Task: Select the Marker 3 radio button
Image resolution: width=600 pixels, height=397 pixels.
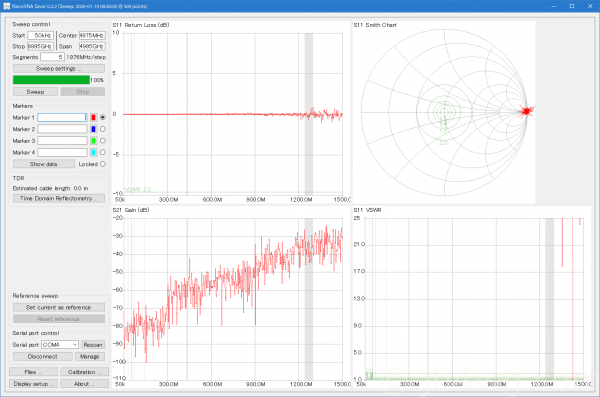Action: tap(103, 141)
